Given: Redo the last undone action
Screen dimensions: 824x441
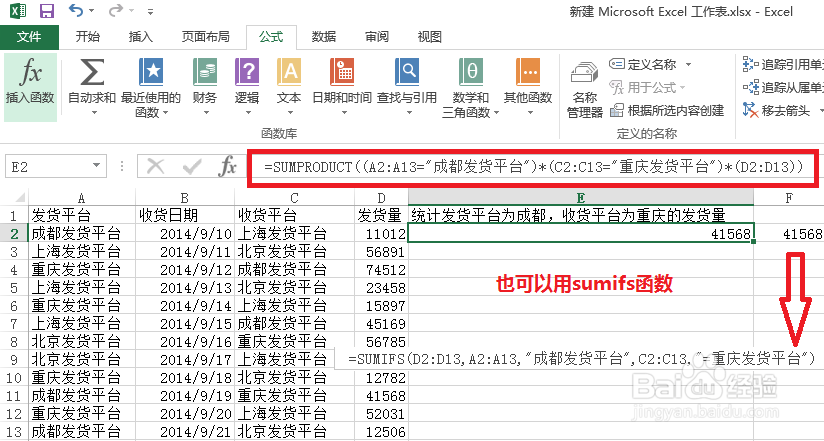Looking at the screenshot, I should [116, 10].
